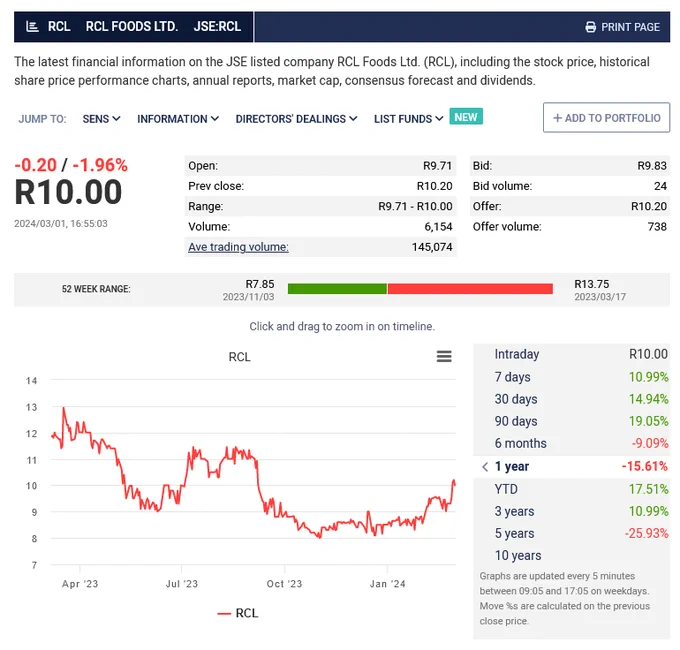Expand the DIRECTORS' DEALINGS dropdown
This screenshot has height=650, width=680.
tap(296, 119)
